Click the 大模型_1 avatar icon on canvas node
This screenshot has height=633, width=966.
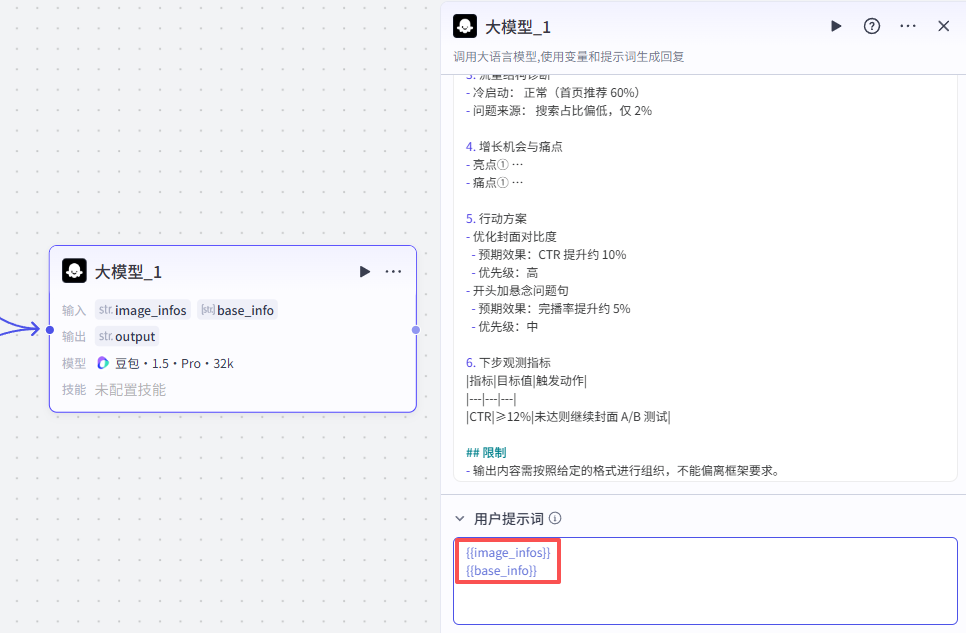(x=74, y=272)
